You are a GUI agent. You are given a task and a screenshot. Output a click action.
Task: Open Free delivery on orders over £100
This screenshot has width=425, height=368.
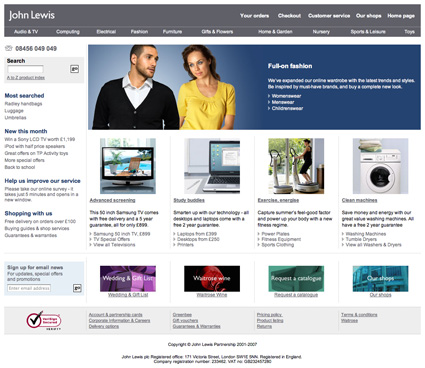tap(40, 221)
